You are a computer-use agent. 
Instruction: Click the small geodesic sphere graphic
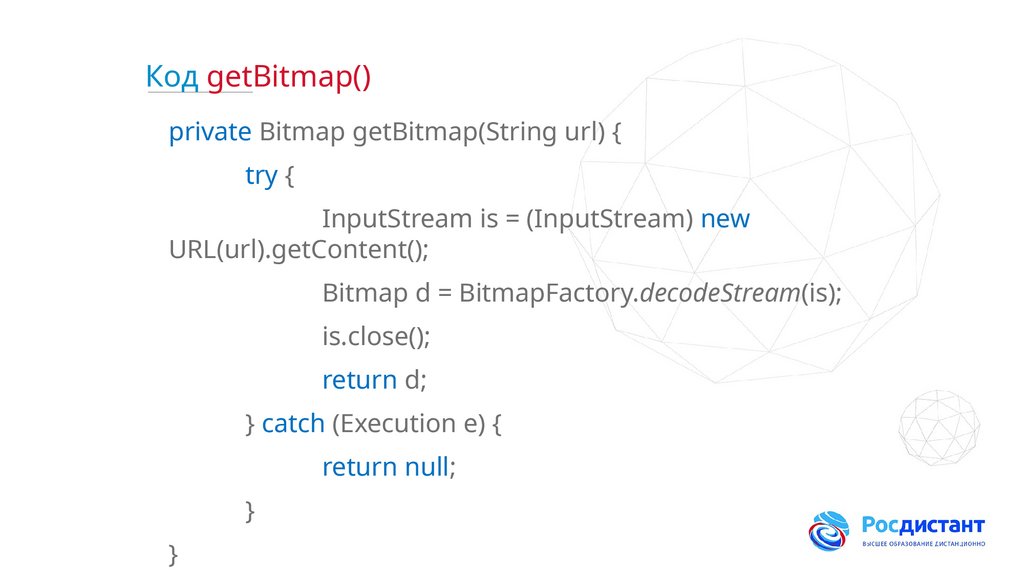(938, 426)
